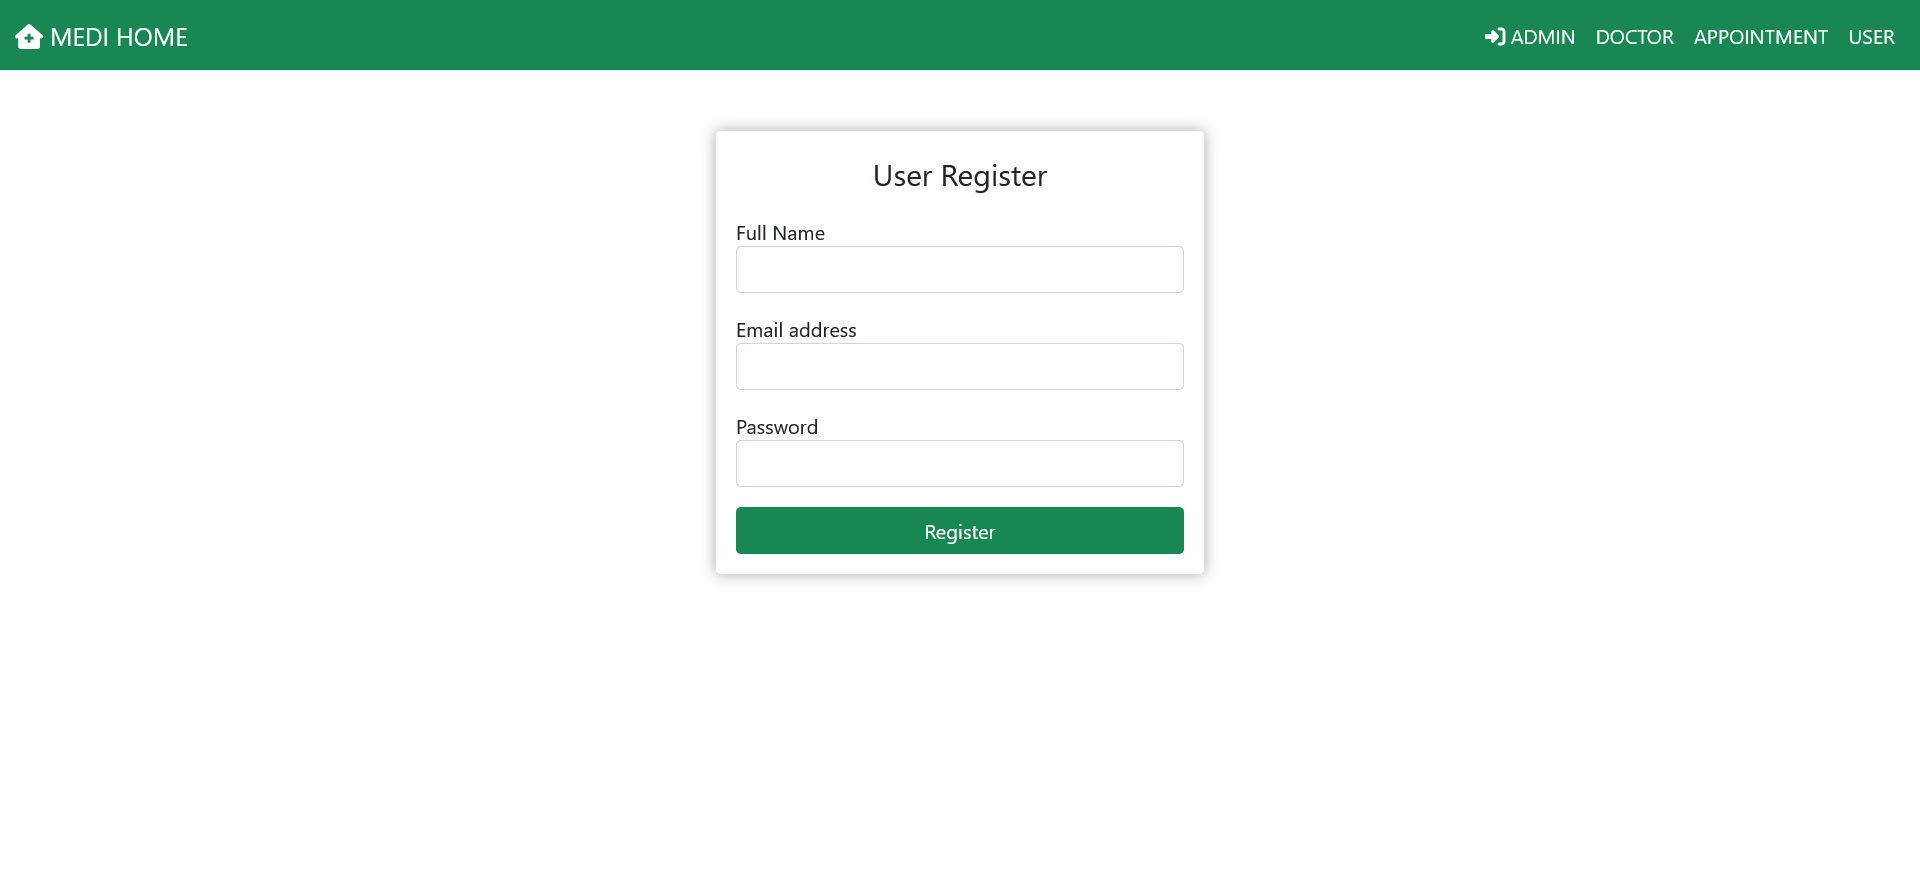Click MEDI HOME to return home

[120, 37]
